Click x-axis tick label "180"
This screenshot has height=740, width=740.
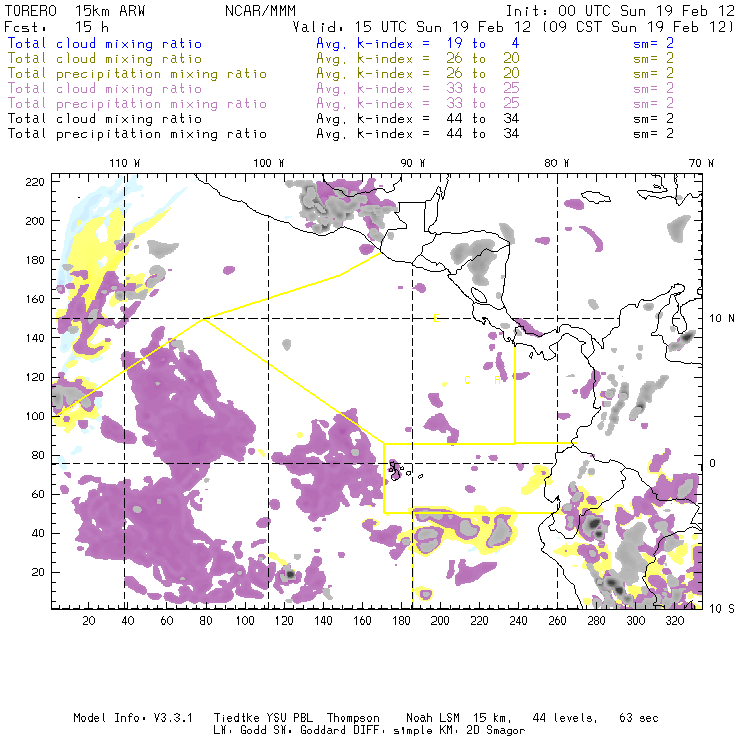[401, 621]
